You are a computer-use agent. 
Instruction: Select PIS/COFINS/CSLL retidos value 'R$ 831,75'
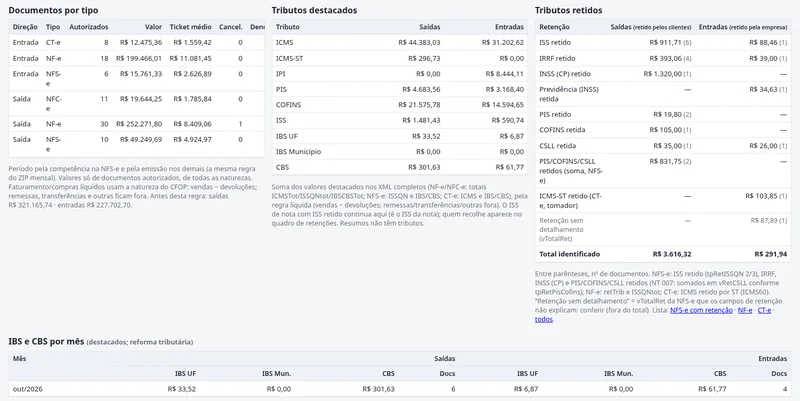tap(665, 161)
